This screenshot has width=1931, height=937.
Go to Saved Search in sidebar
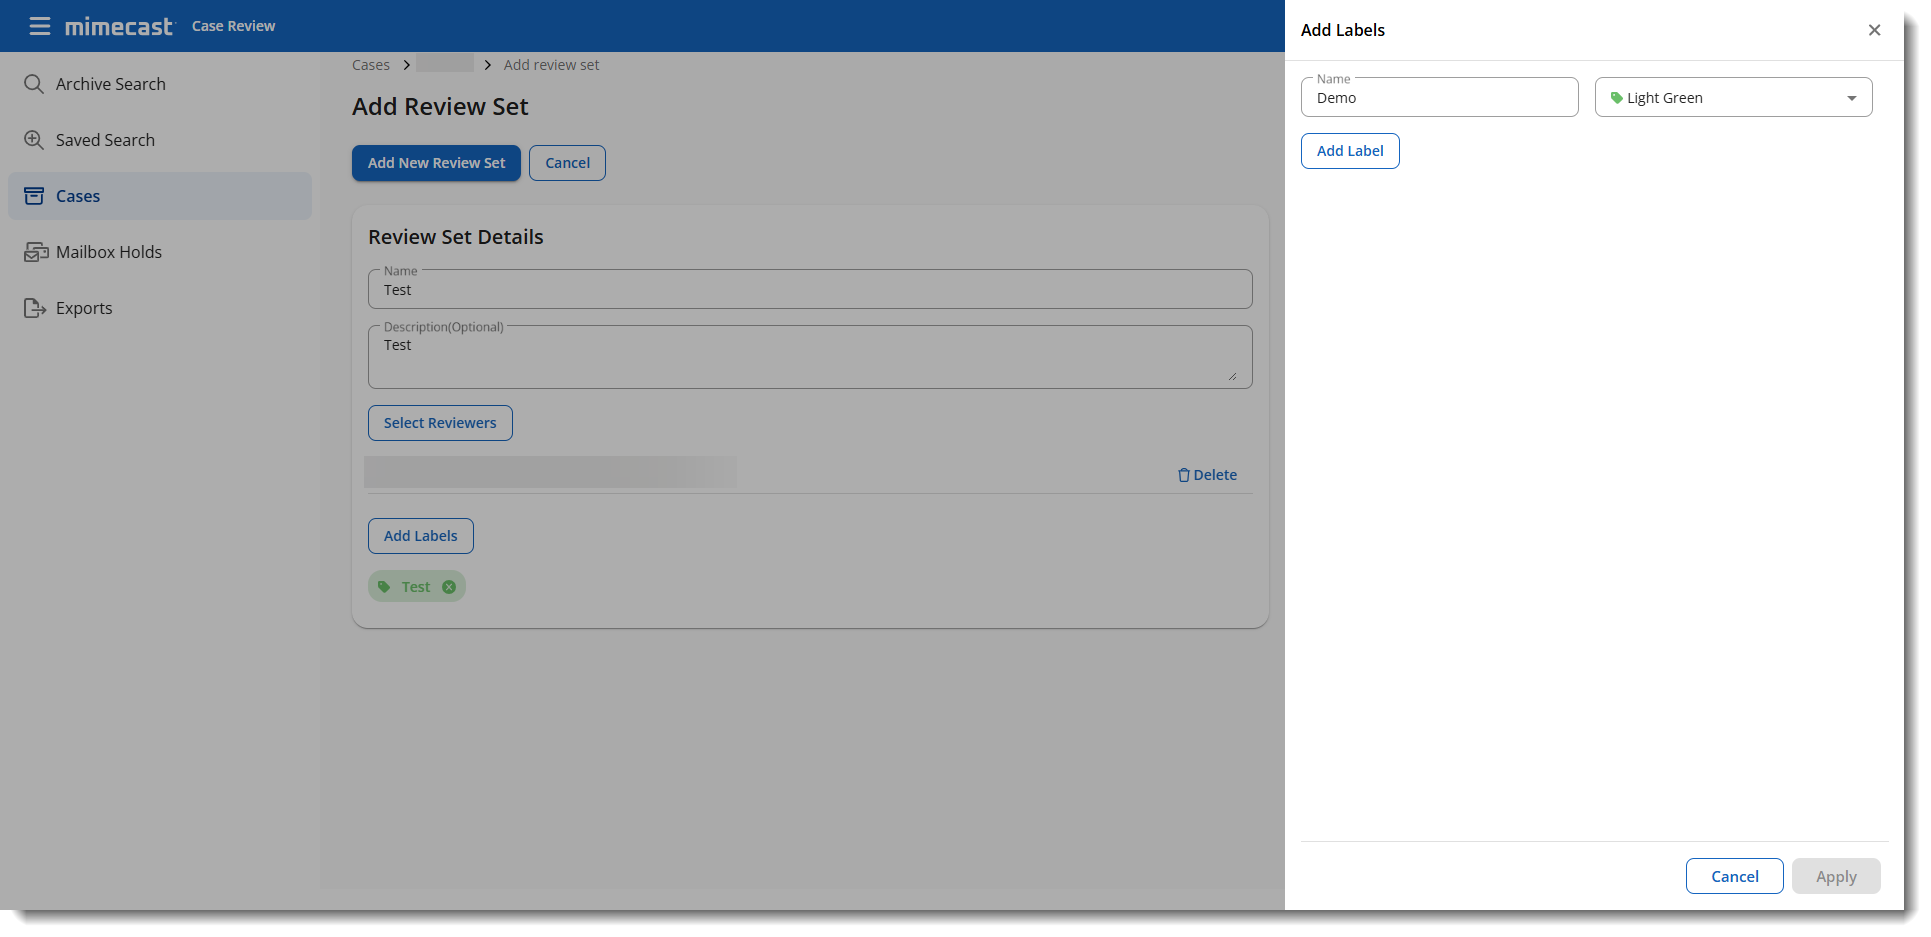[105, 140]
